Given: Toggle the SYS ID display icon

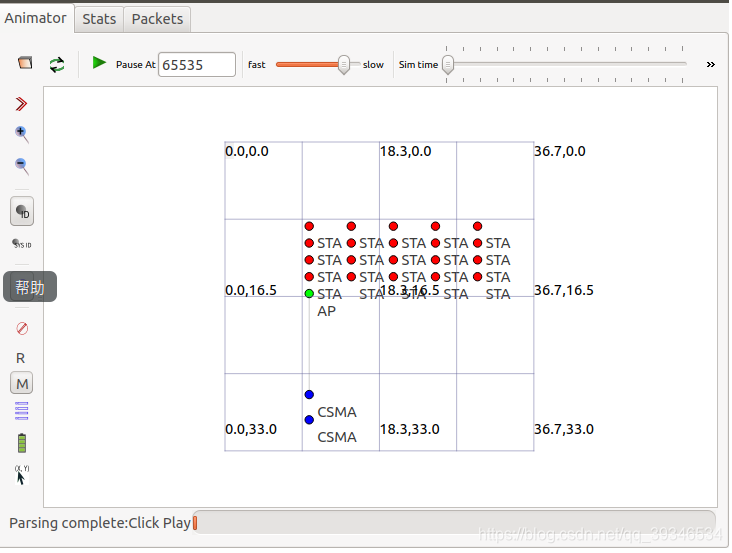Looking at the screenshot, I should (21, 244).
